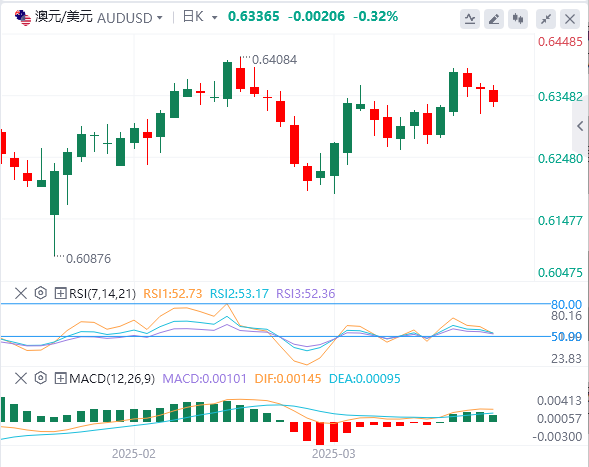Click the DEA:0.00095 value
This screenshot has width=589, height=467.
(365, 378)
